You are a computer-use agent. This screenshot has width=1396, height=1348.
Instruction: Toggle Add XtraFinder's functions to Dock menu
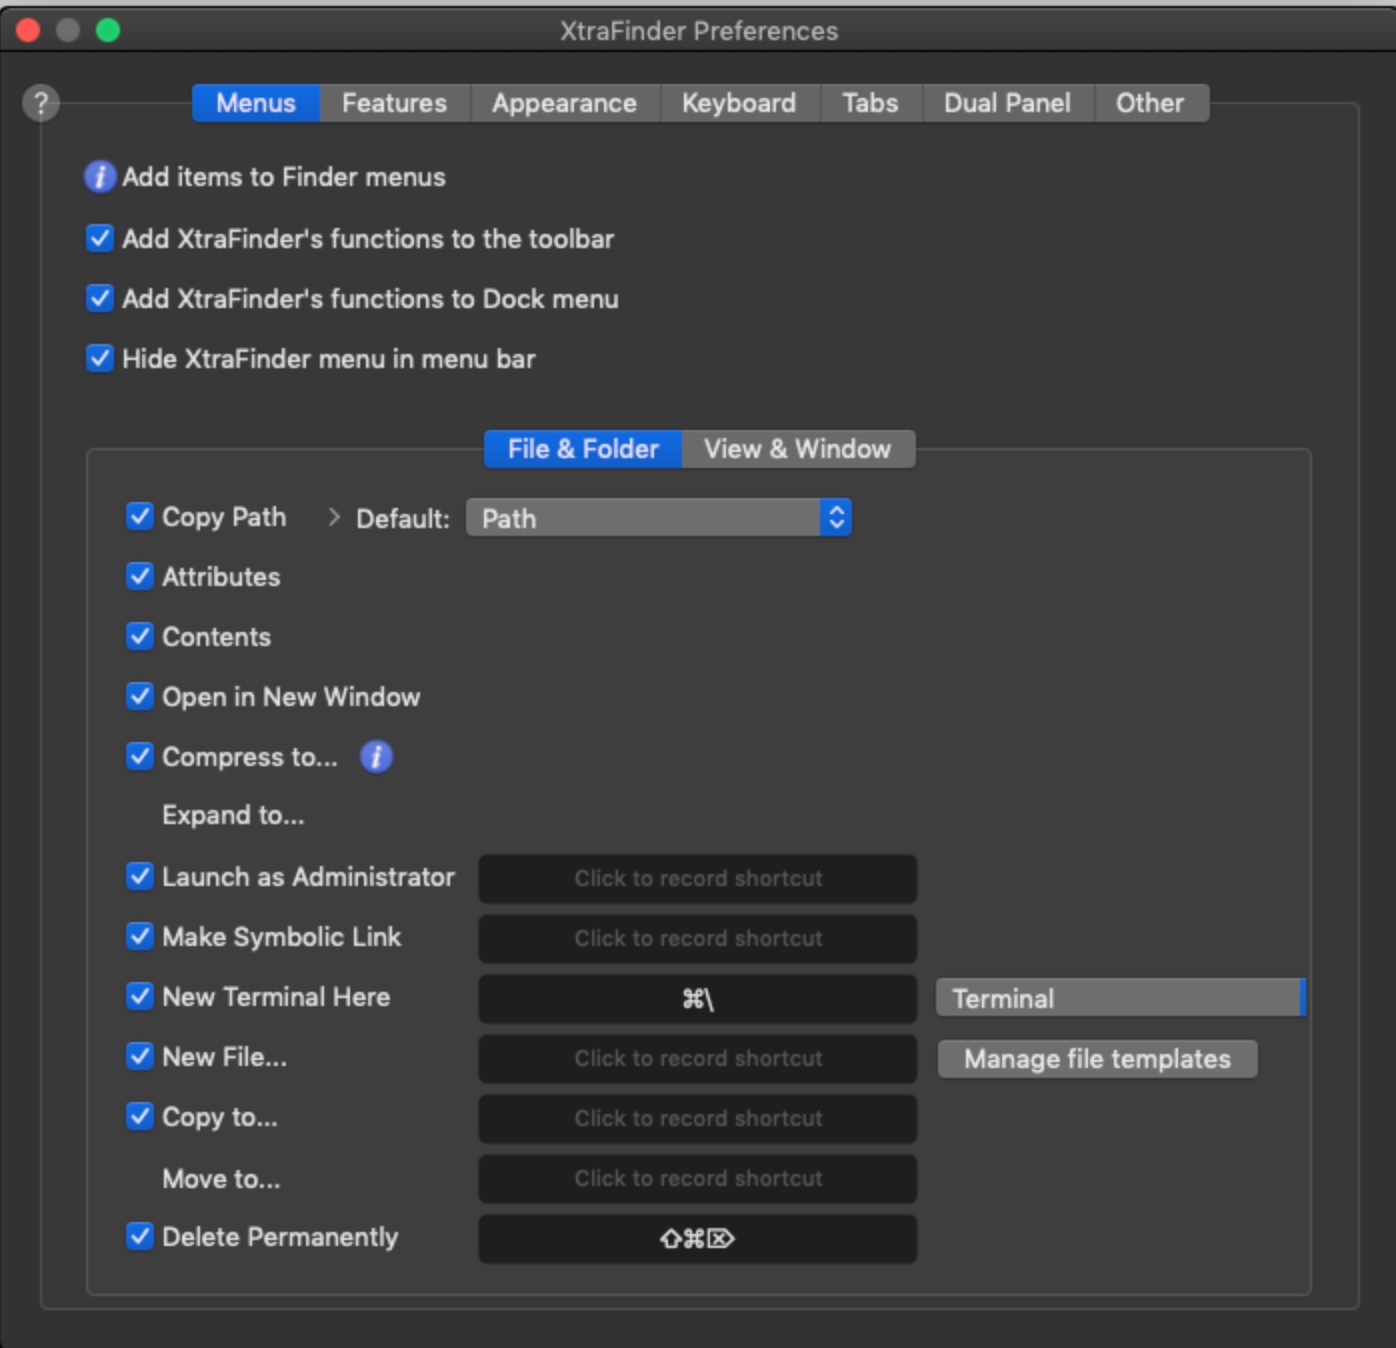coord(100,298)
